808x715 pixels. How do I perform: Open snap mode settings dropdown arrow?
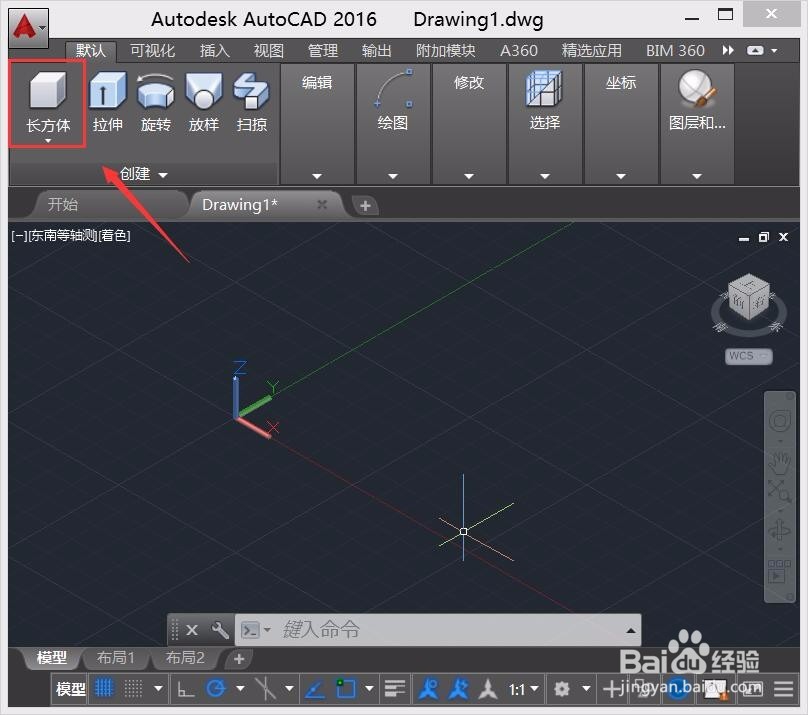158,689
